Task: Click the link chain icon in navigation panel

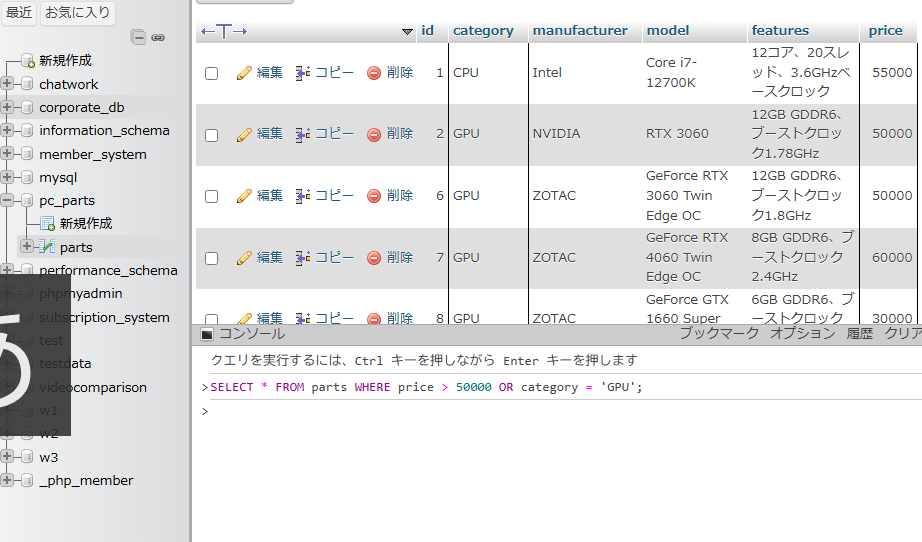Action: tap(158, 37)
